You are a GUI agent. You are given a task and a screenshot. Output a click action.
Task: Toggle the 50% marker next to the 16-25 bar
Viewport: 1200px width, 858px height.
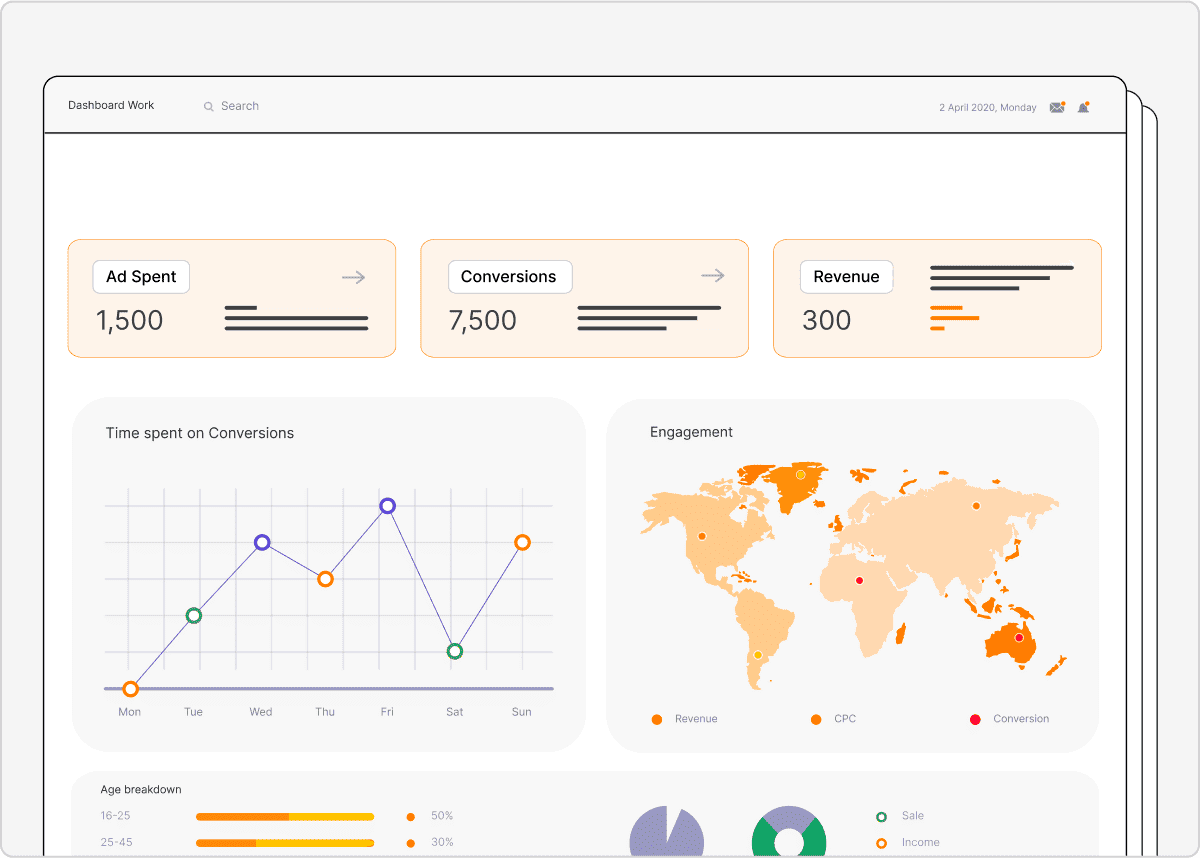pos(413,816)
